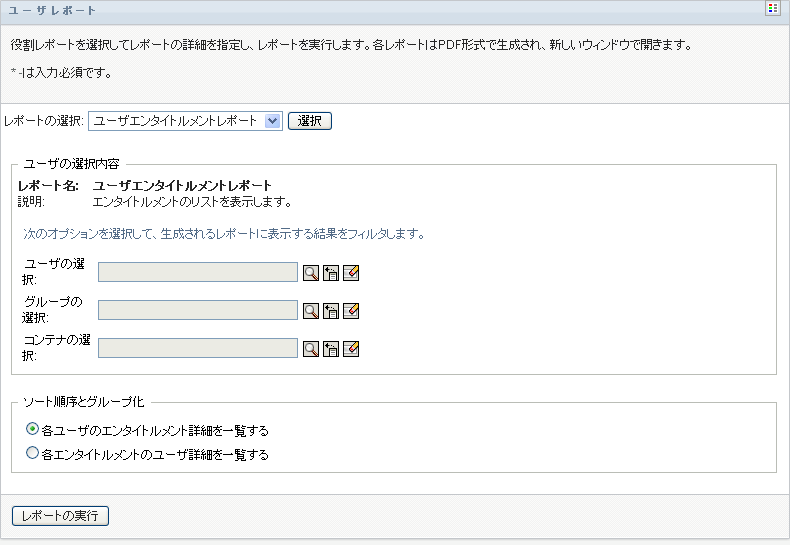Click the grid icon in ユーザレポート title bar
This screenshot has width=790, height=545.
[x=772, y=9]
